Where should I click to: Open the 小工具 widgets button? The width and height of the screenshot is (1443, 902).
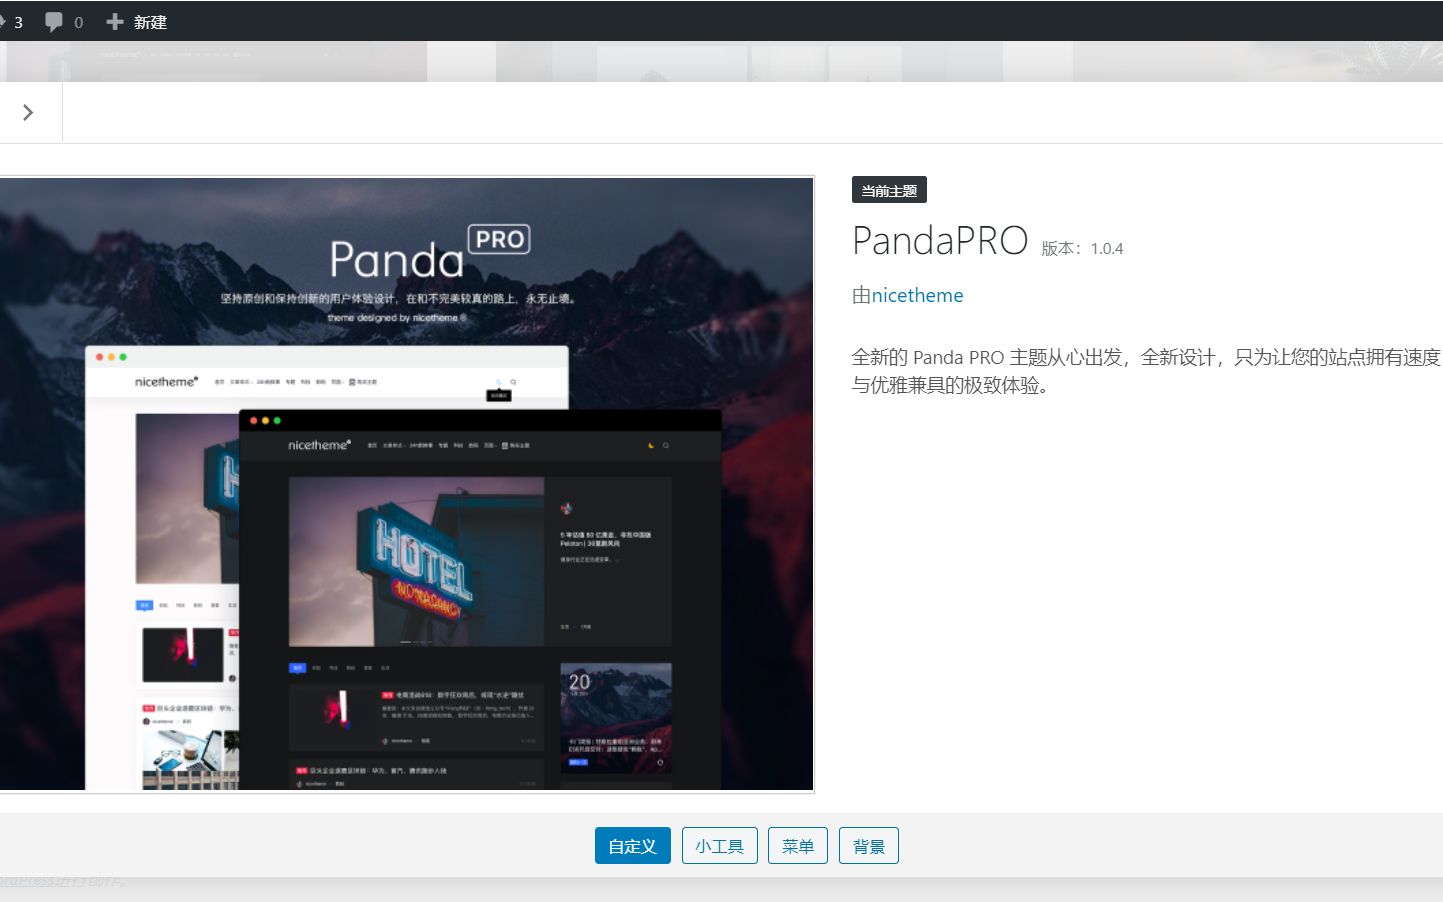click(x=719, y=846)
